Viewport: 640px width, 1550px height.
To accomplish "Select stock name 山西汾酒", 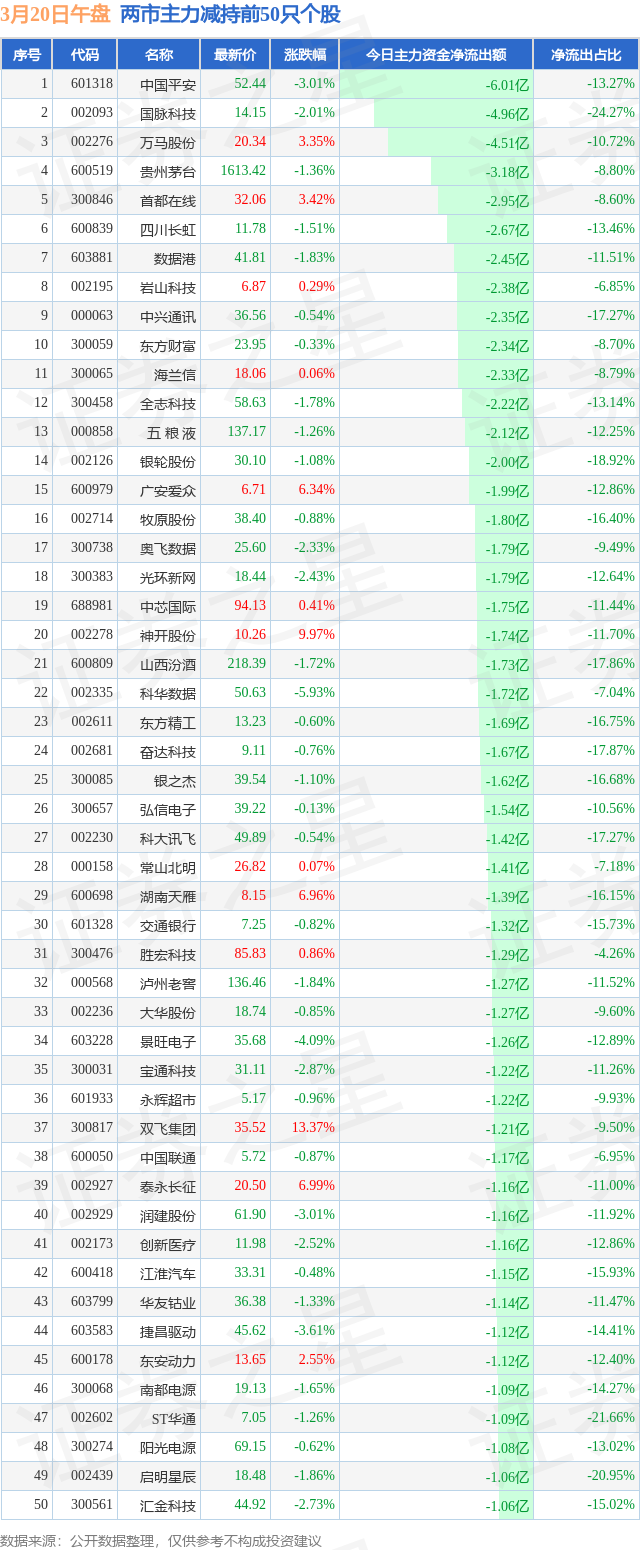I will point(169,664).
